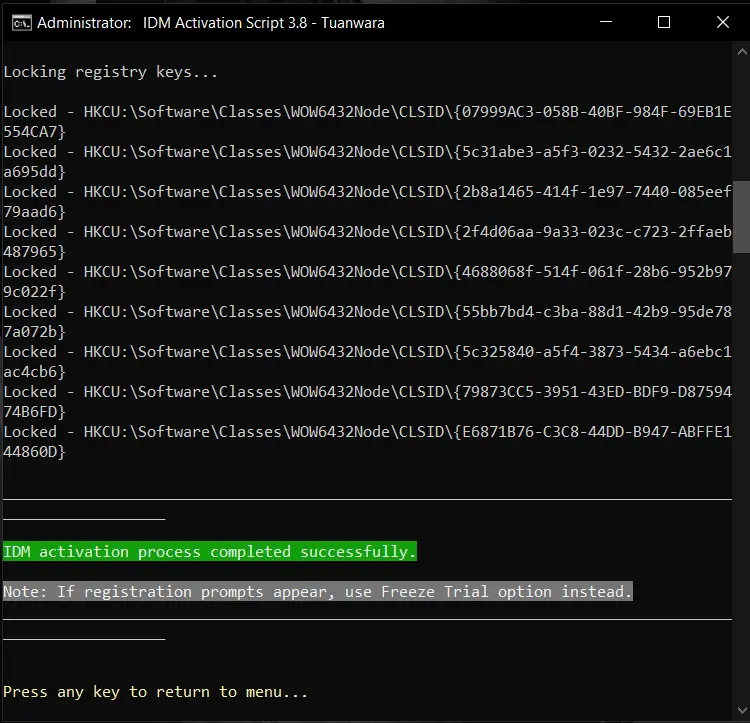This screenshot has width=750, height=723.
Task: Click the 'Locking registry keys...' line
Action: (110, 72)
